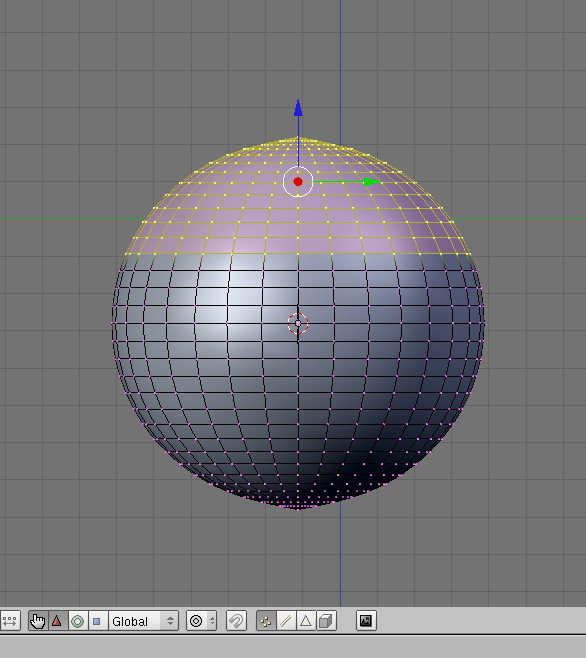Click the pivot dots icon at toolbar left
This screenshot has height=658, width=586.
10,621
